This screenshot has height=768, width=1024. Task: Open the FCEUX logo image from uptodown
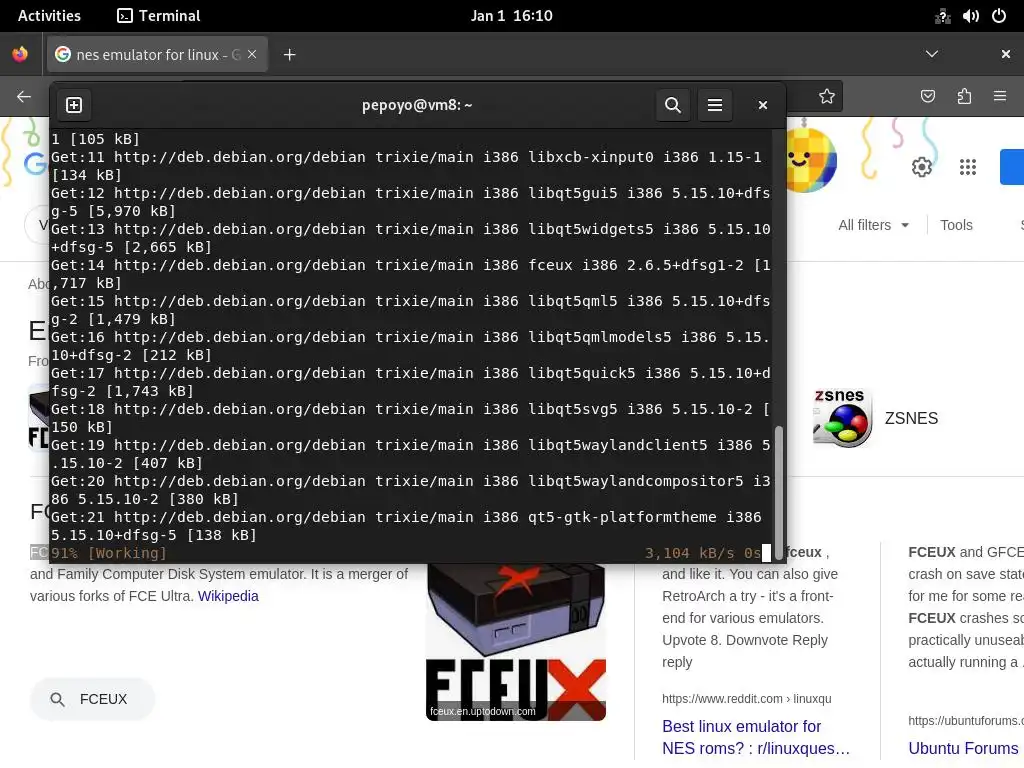click(516, 643)
